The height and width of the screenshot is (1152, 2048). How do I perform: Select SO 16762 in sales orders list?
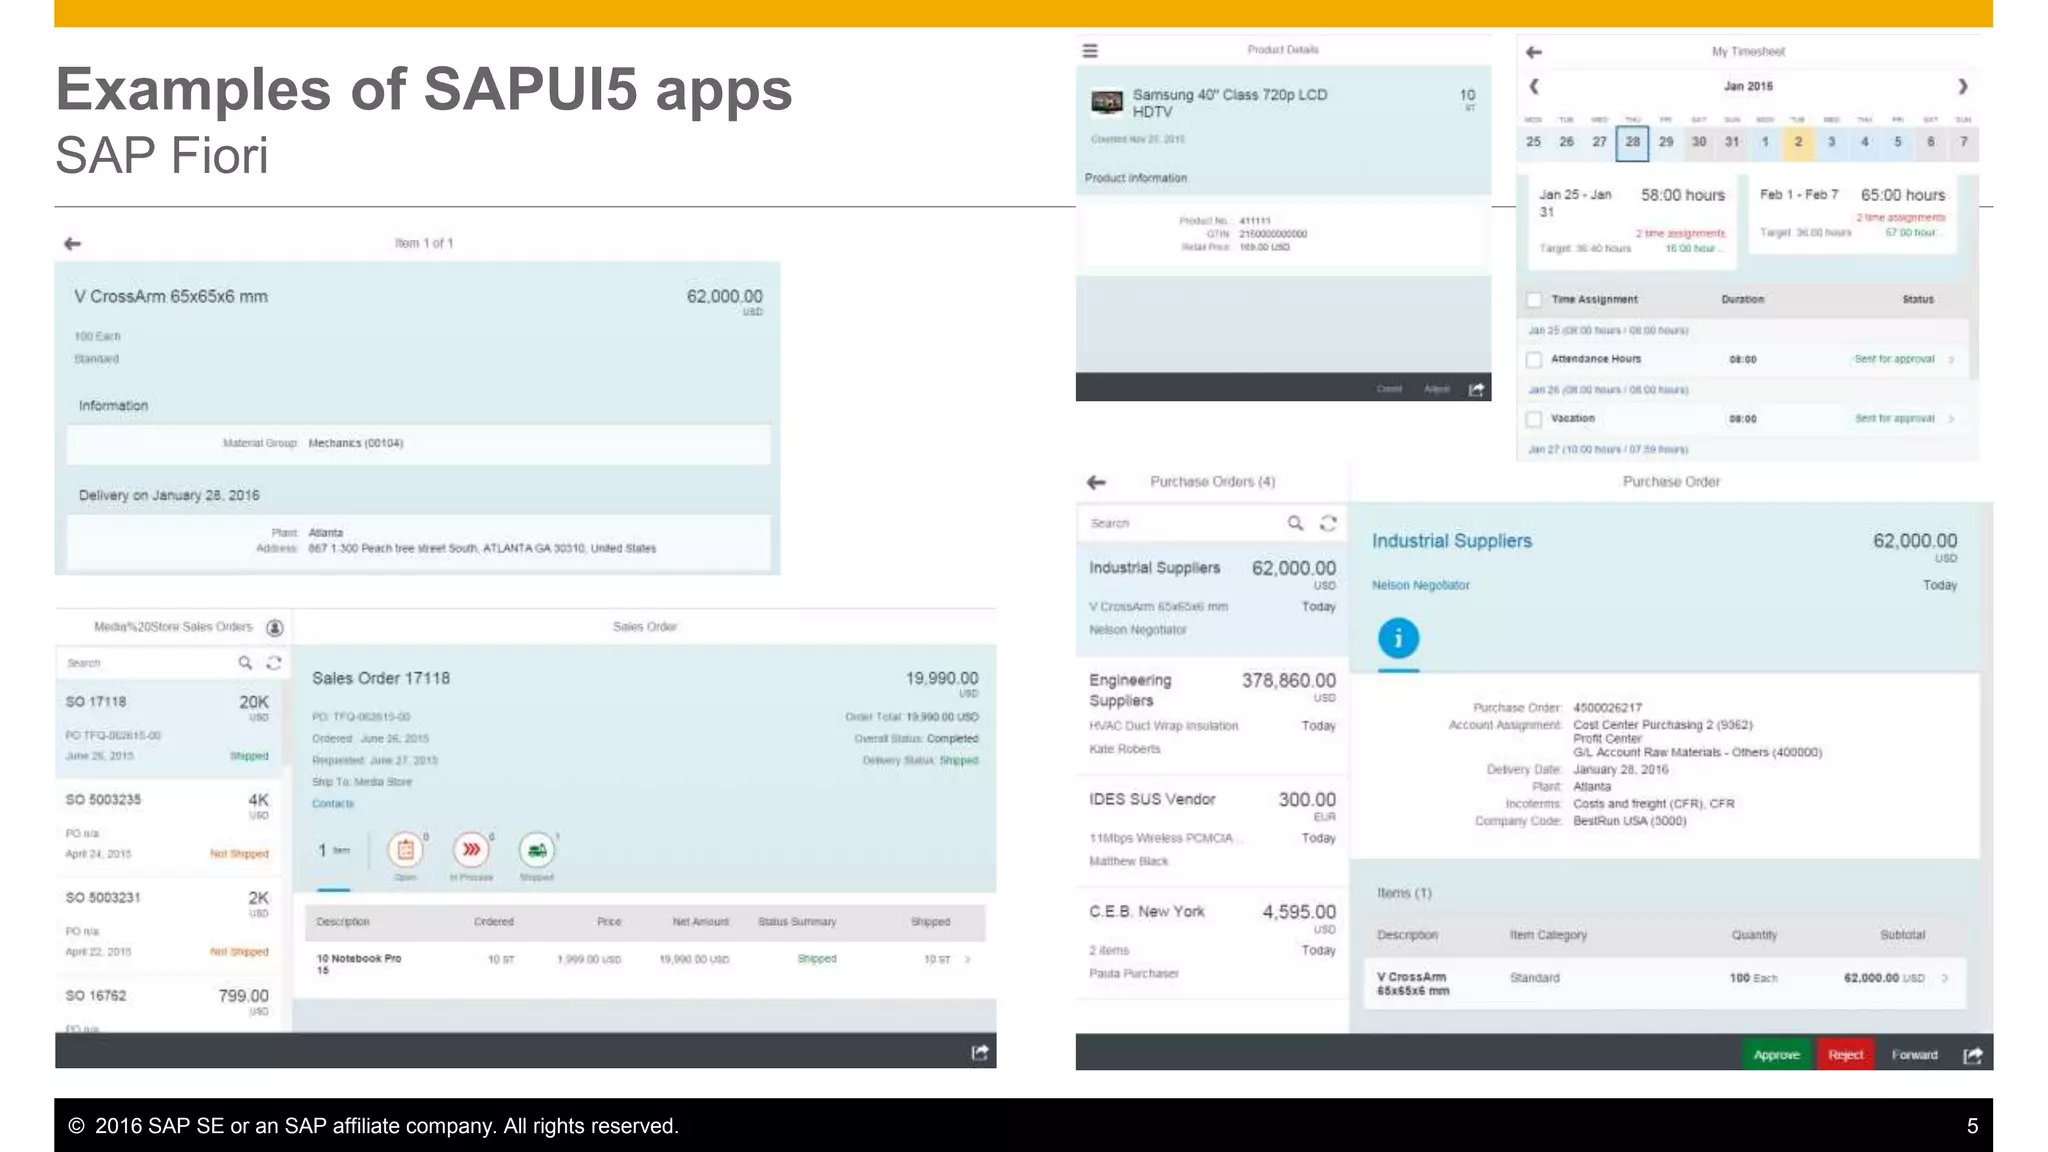168,1005
